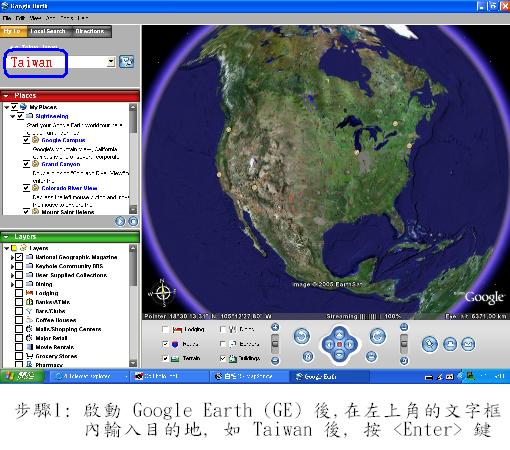Uncheck the Sightseeing folder checkbox

[x=20, y=116]
